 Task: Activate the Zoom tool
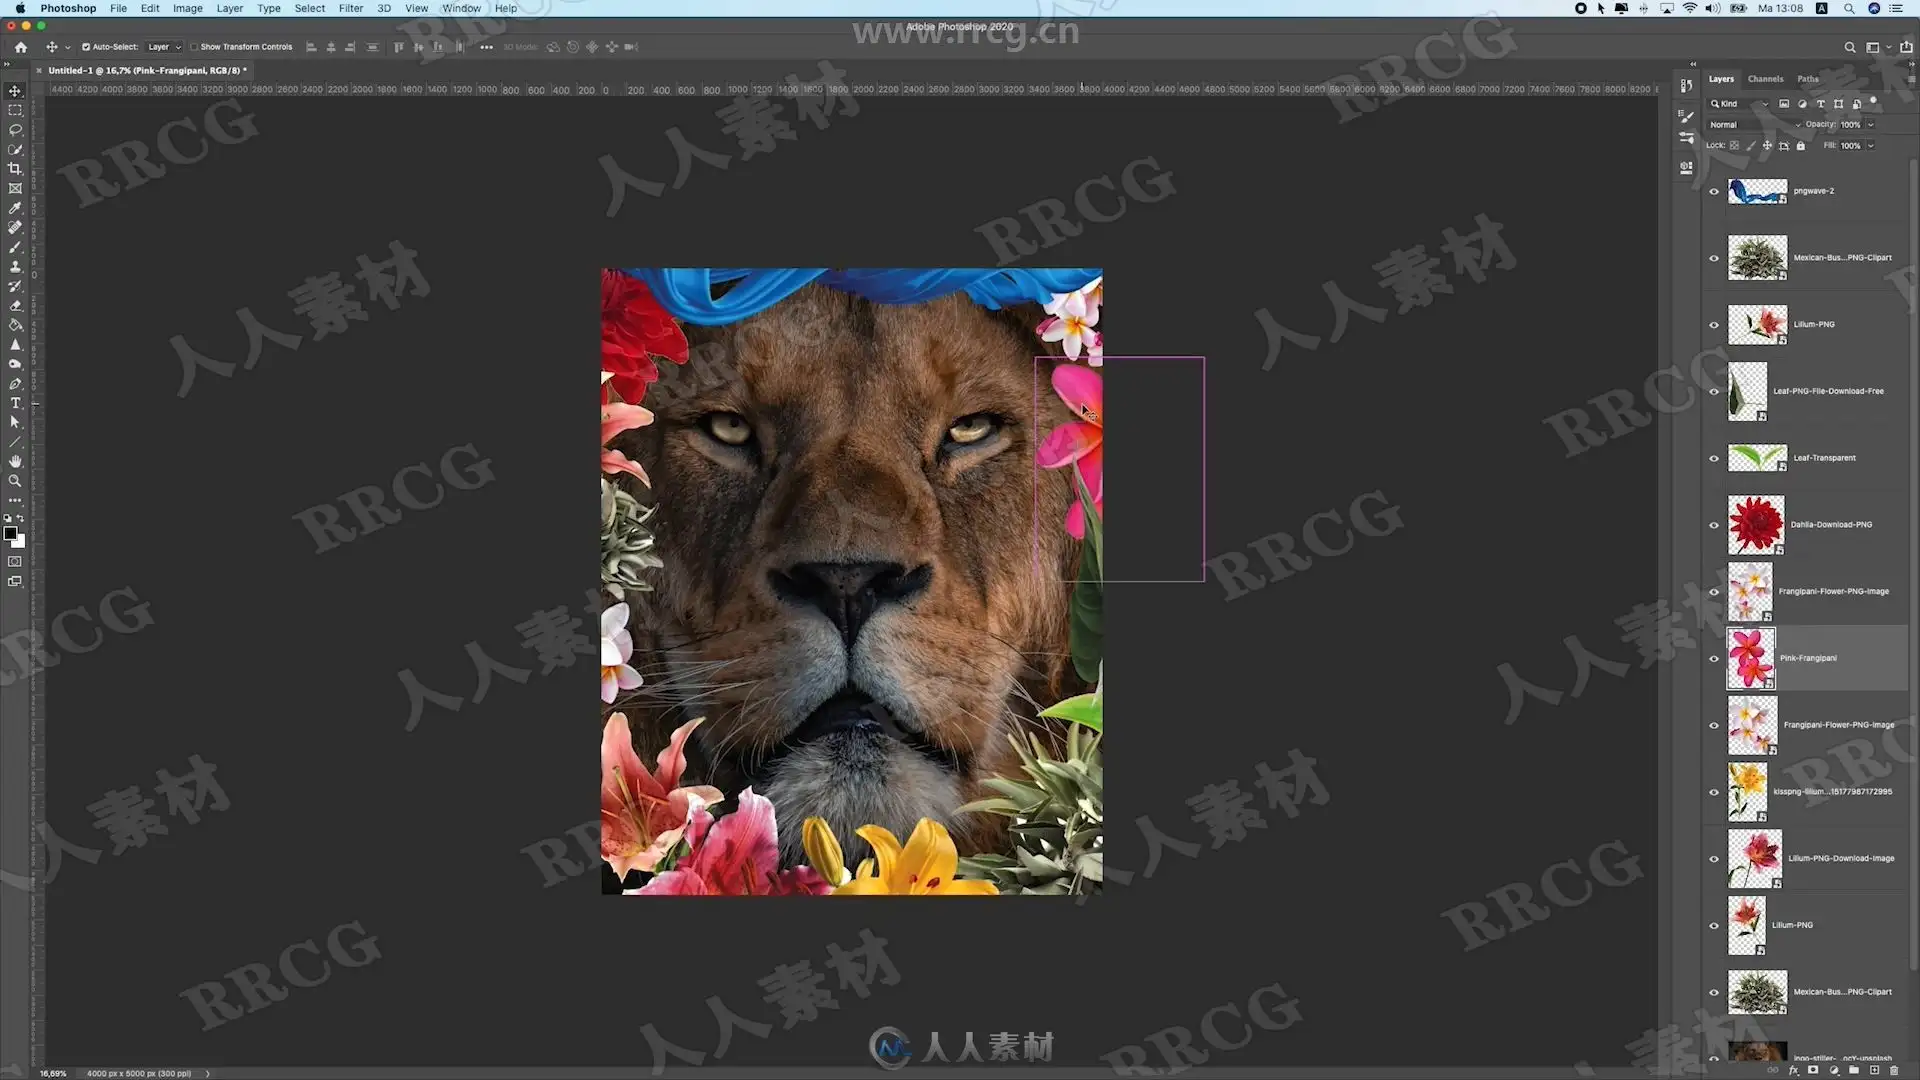15,481
